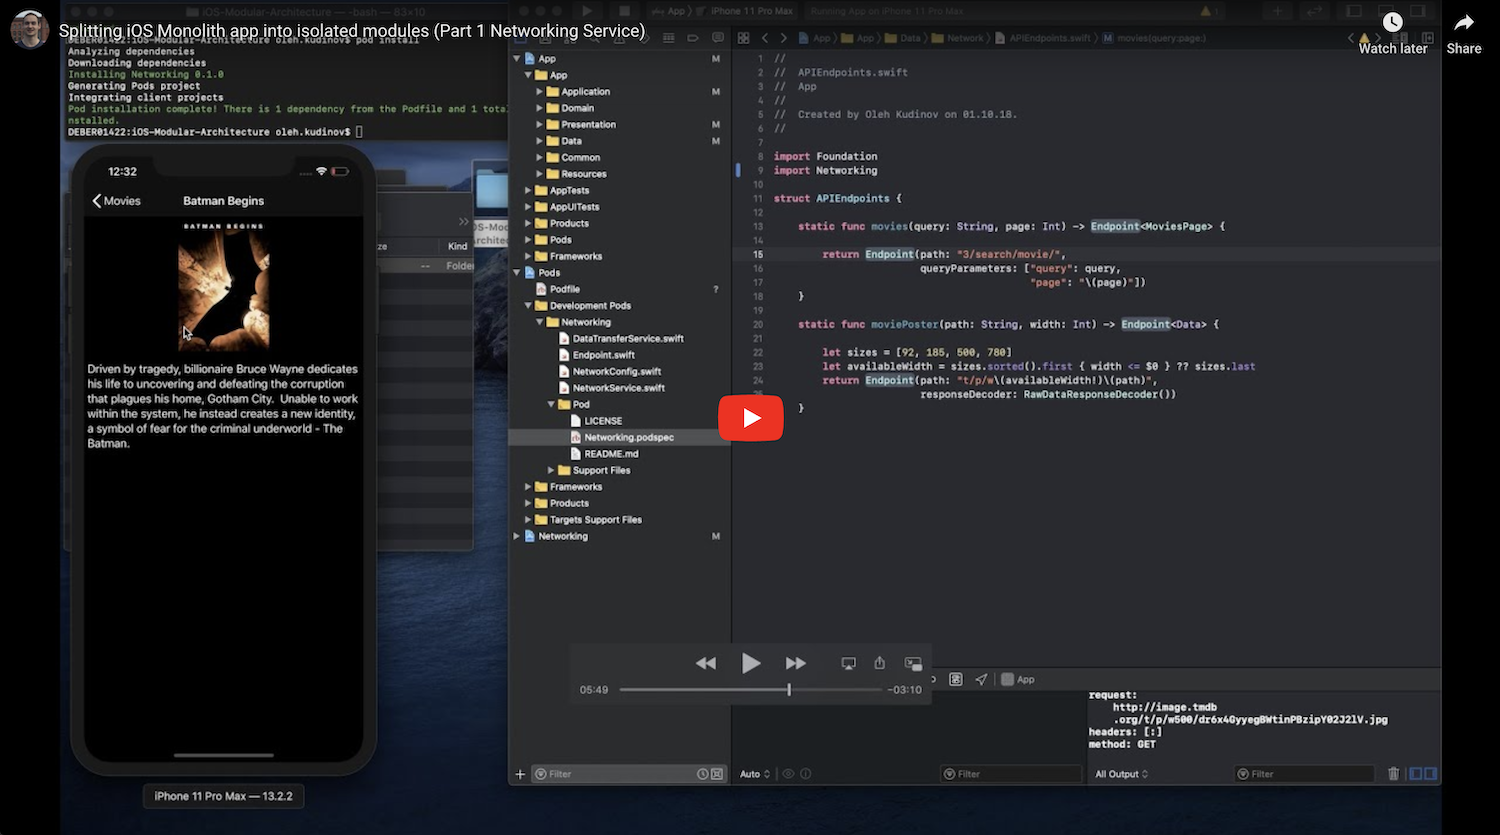Viewport: 1500px width, 835px height.
Task: Click the play triangle in the QuickTime overlay
Action: [x=751, y=663]
